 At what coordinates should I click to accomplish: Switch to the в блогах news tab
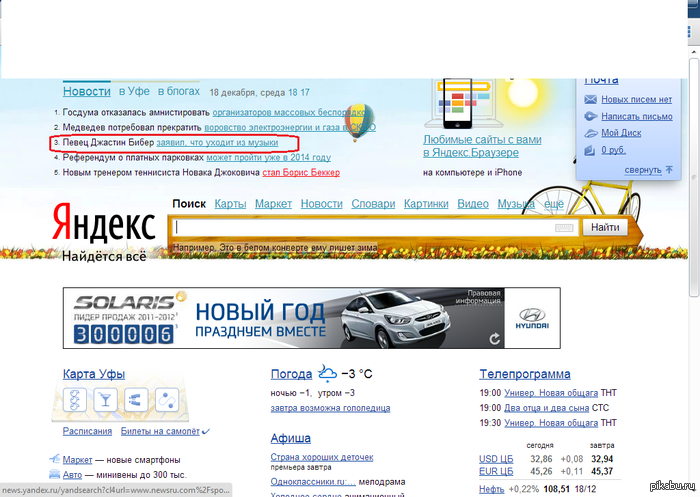tap(179, 91)
